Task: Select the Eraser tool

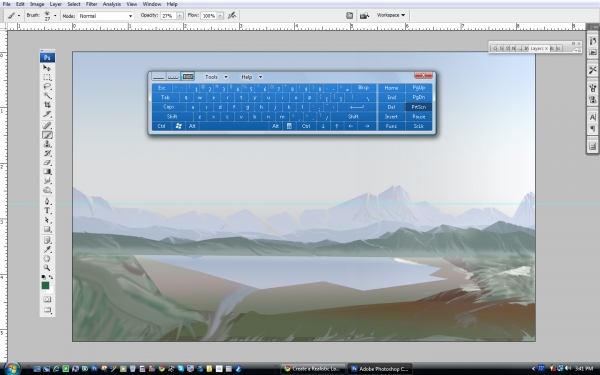Action: pyautogui.click(x=47, y=163)
